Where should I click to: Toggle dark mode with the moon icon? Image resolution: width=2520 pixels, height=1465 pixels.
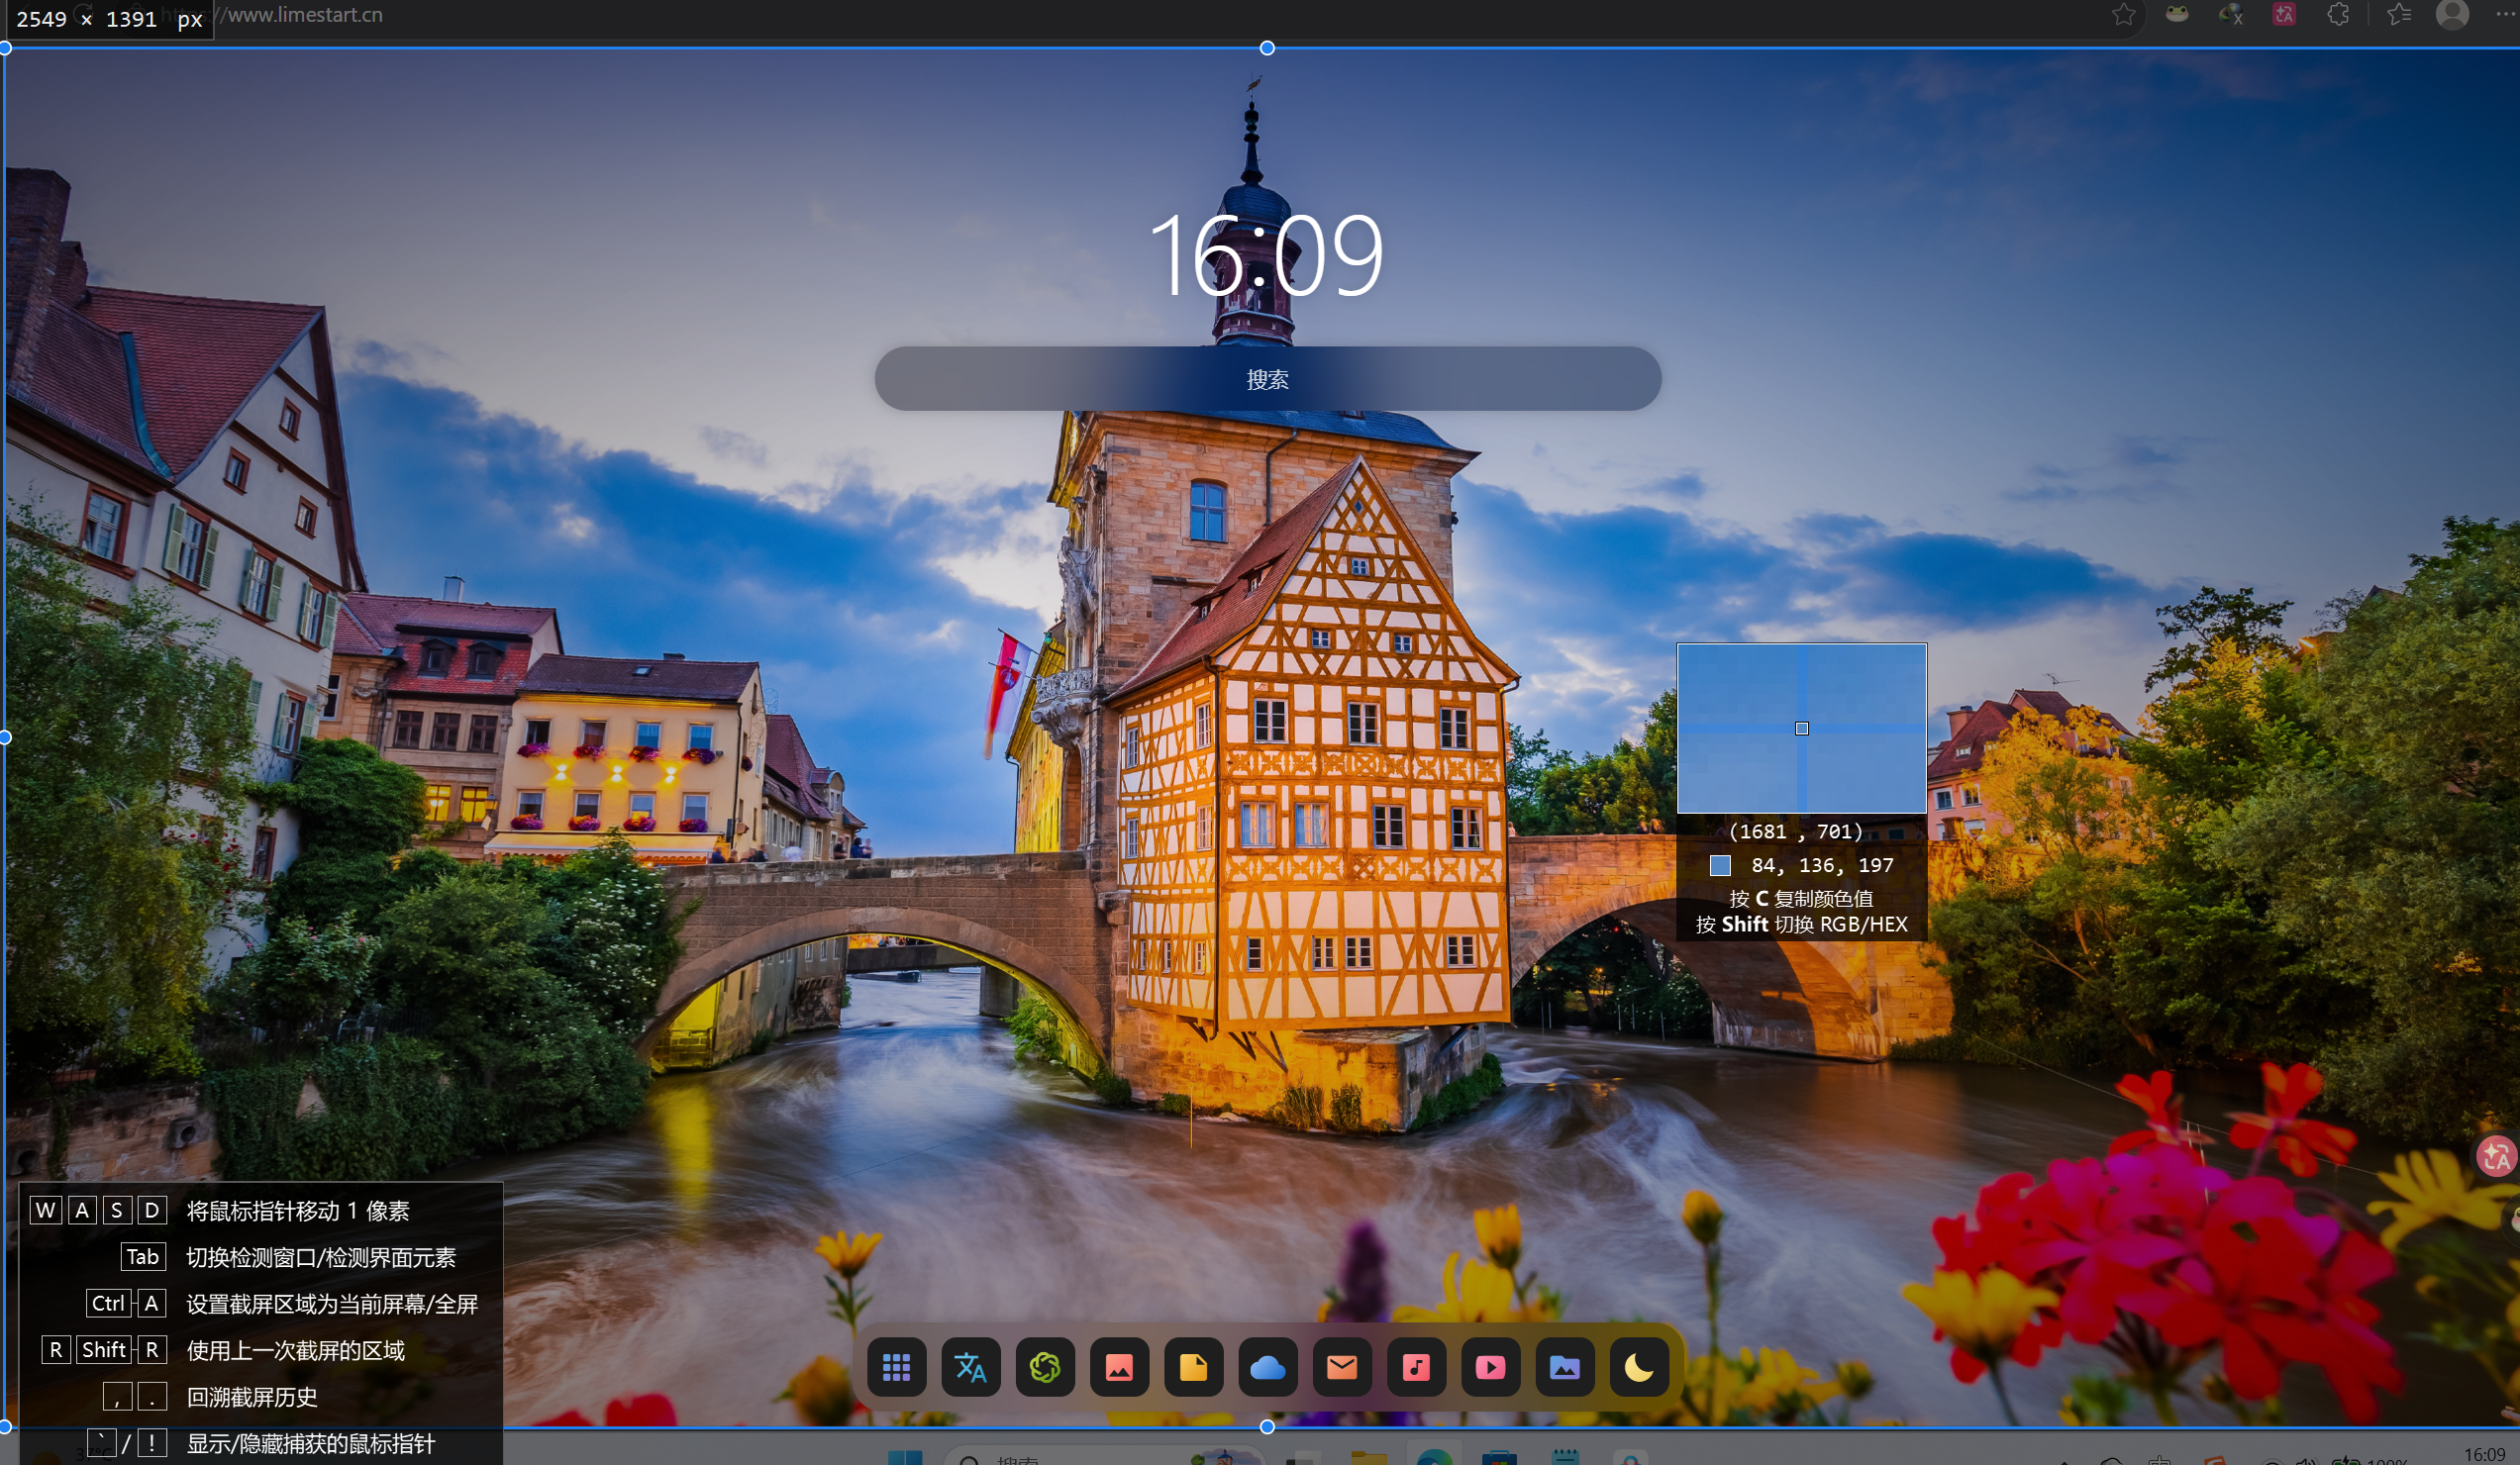pos(1639,1367)
